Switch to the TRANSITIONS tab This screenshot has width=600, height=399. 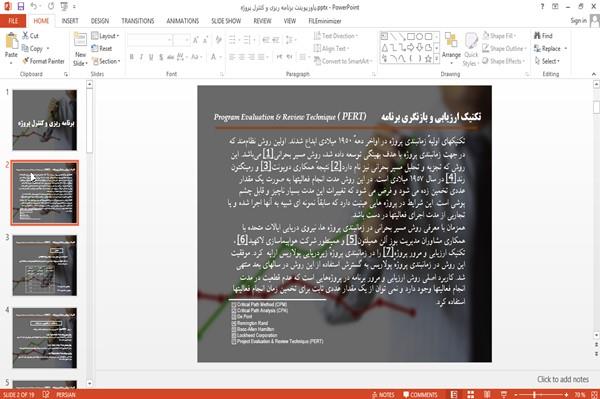[x=137, y=21]
